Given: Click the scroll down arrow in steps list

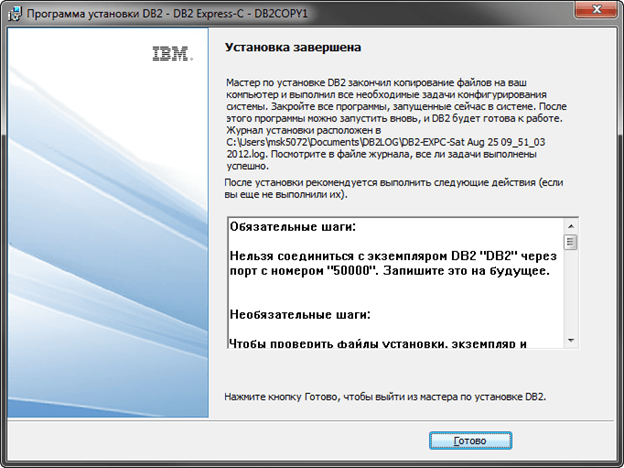Looking at the screenshot, I should (x=571, y=340).
